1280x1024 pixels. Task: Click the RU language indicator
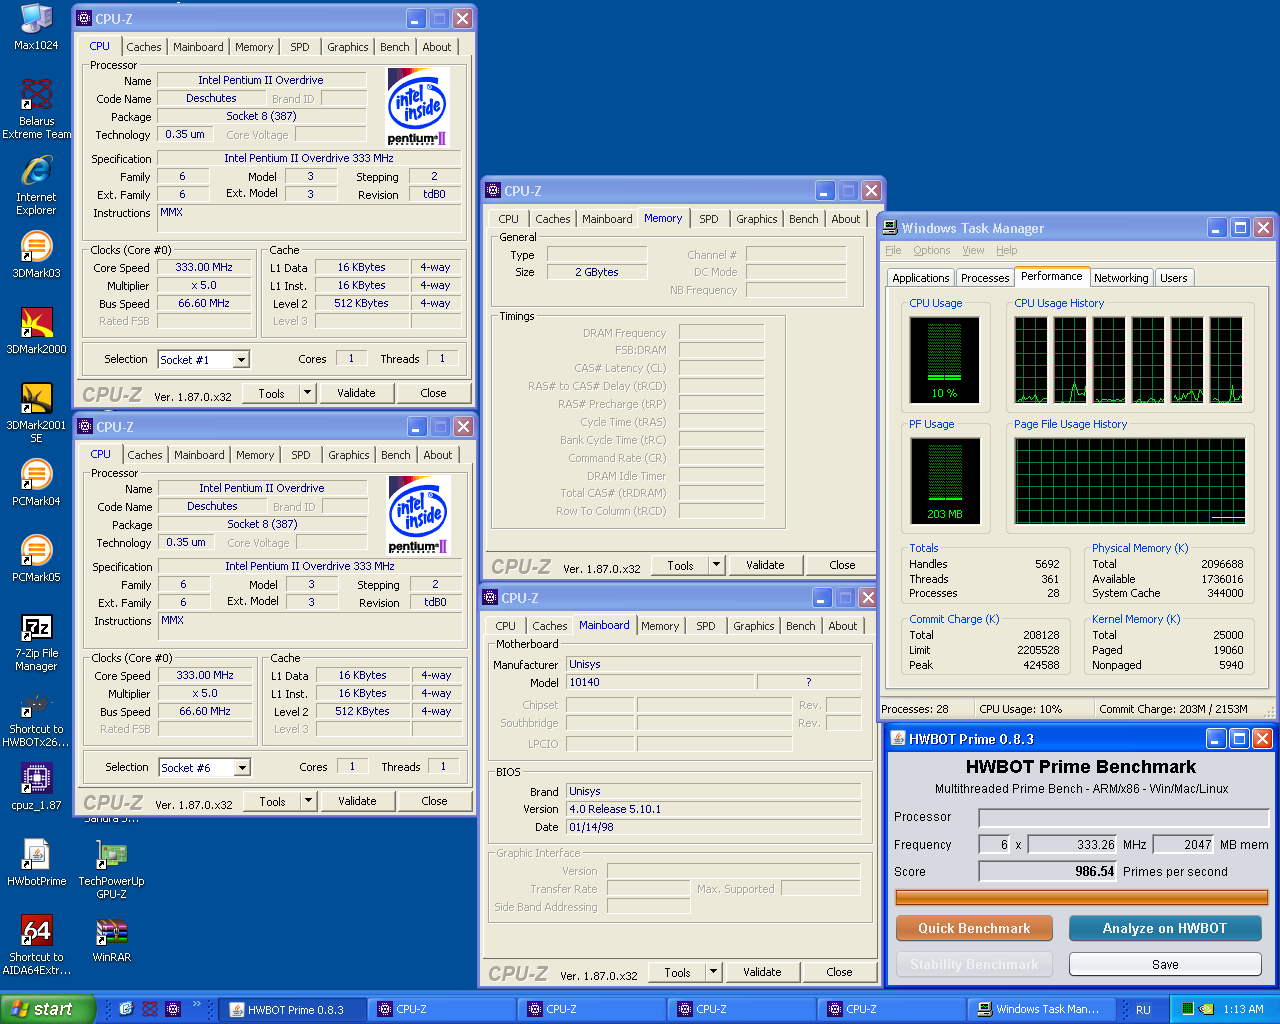pyautogui.click(x=1143, y=1010)
